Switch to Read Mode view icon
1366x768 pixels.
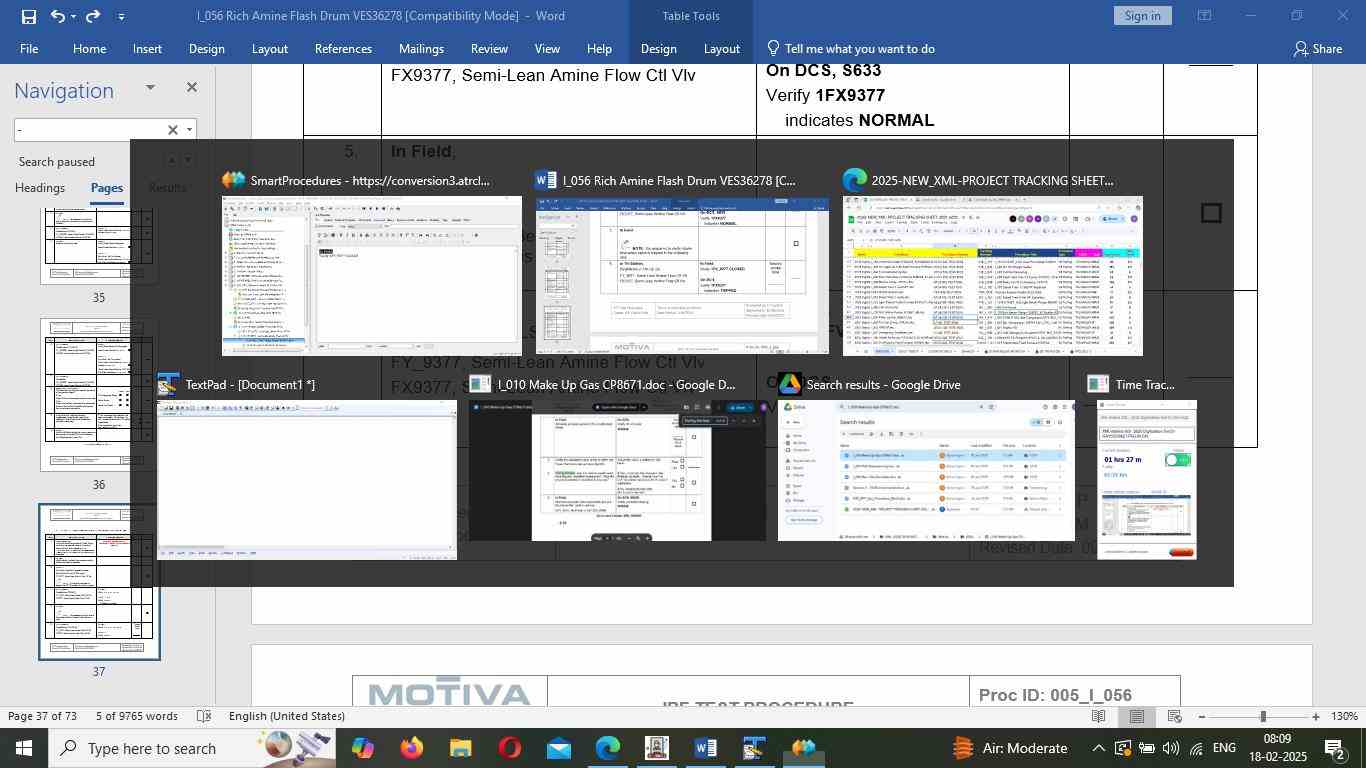point(1098,716)
